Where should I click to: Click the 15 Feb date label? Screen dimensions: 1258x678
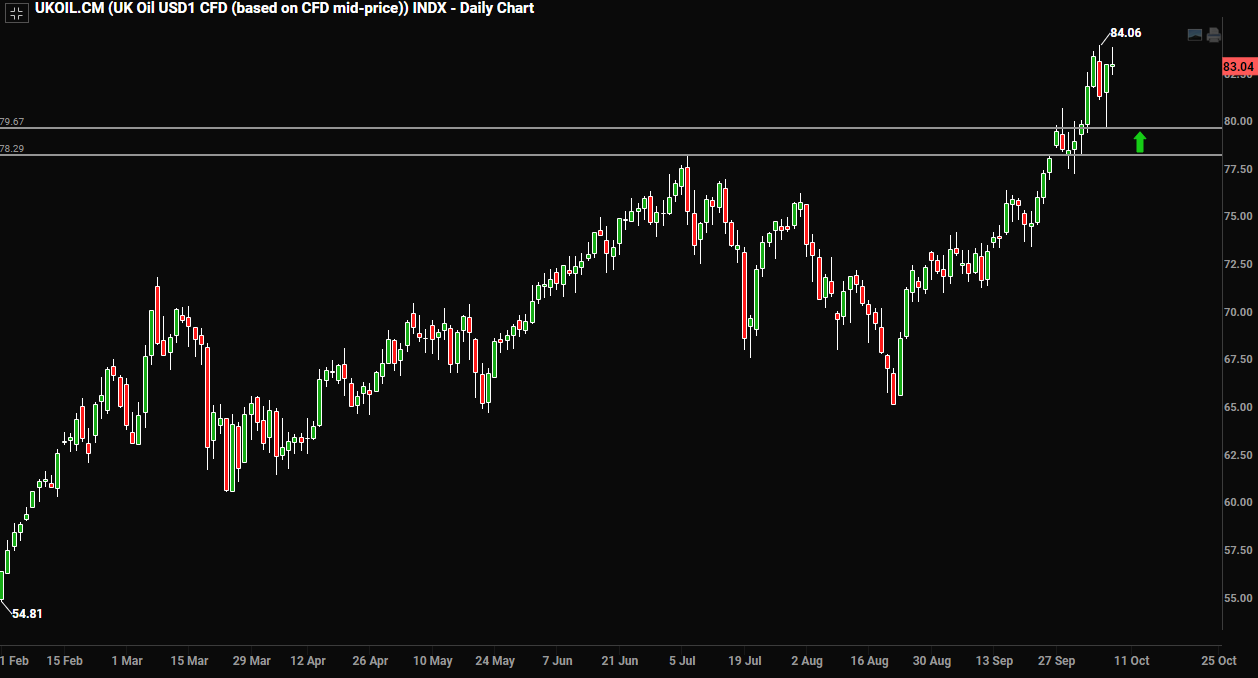click(66, 661)
